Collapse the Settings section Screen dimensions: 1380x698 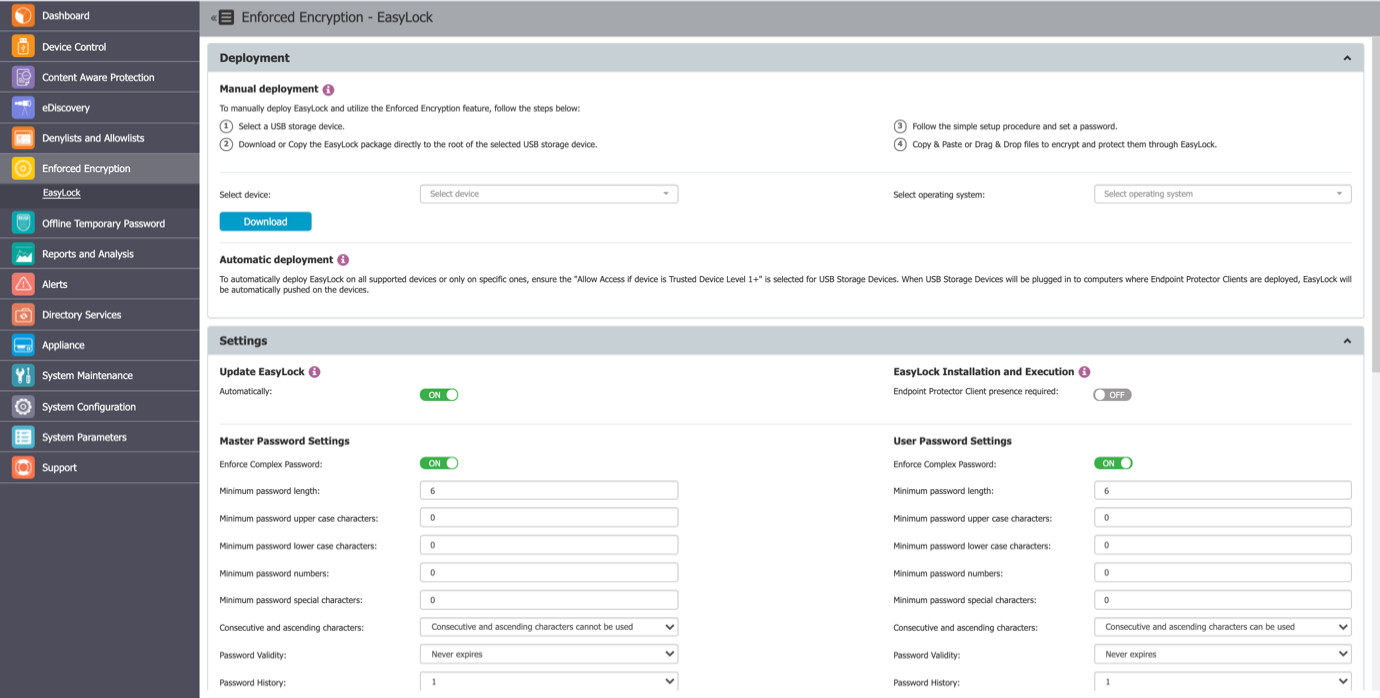tap(1347, 341)
